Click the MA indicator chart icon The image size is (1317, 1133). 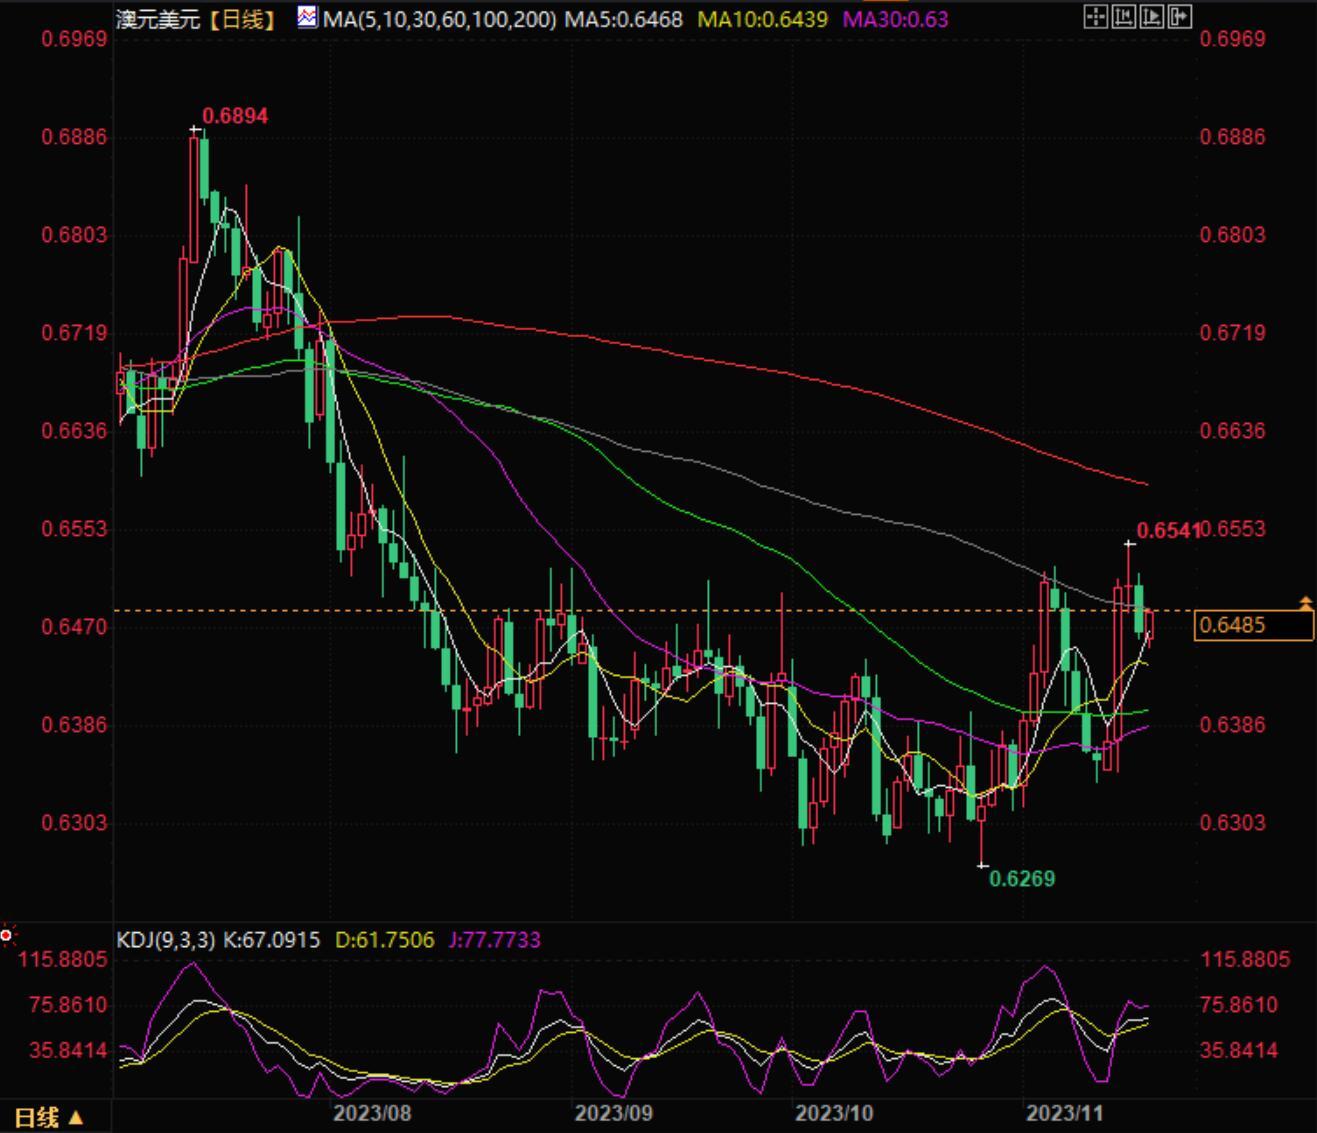point(307,17)
